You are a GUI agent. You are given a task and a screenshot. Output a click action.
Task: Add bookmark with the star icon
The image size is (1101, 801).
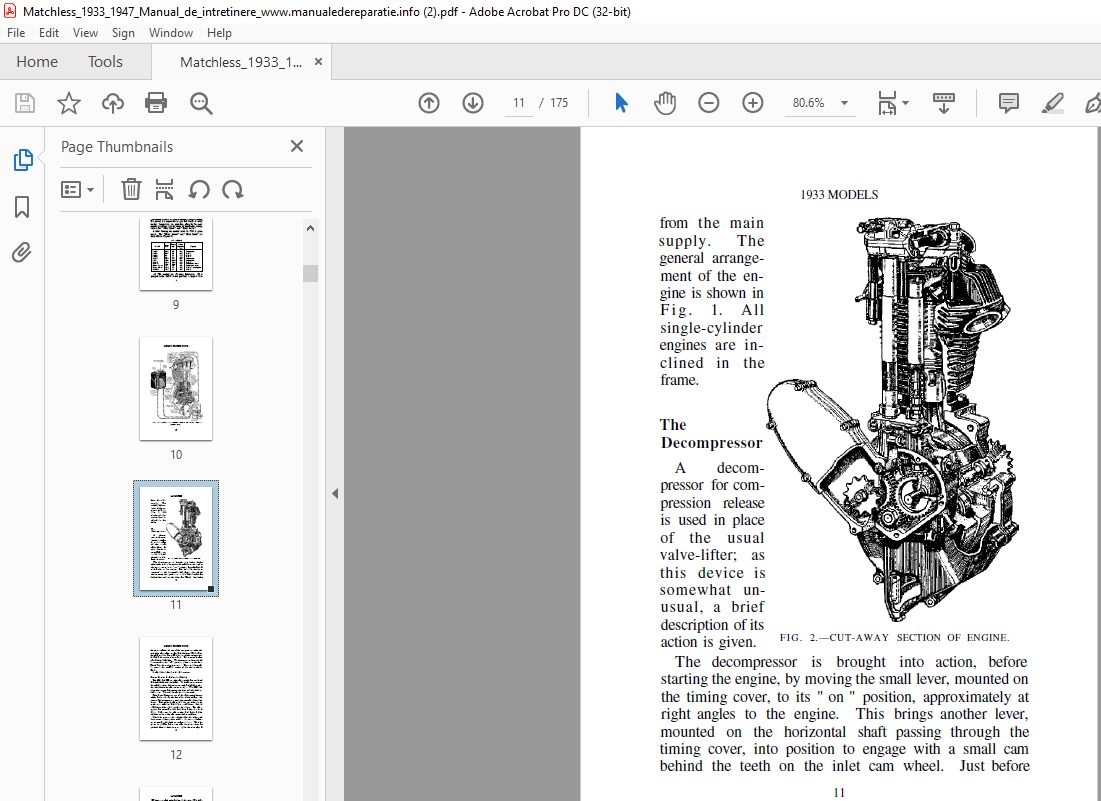69,103
